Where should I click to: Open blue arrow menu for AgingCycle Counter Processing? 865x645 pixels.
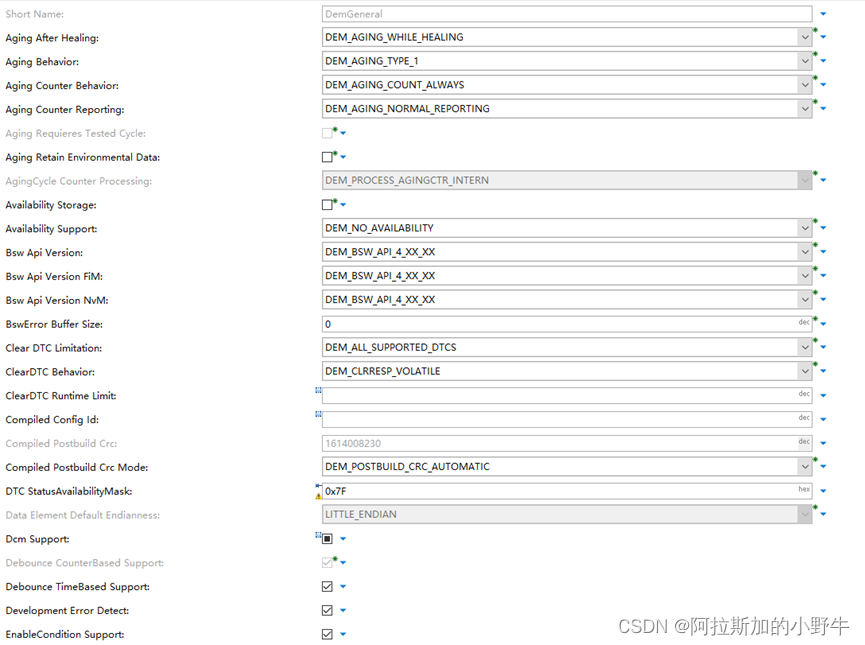[823, 180]
